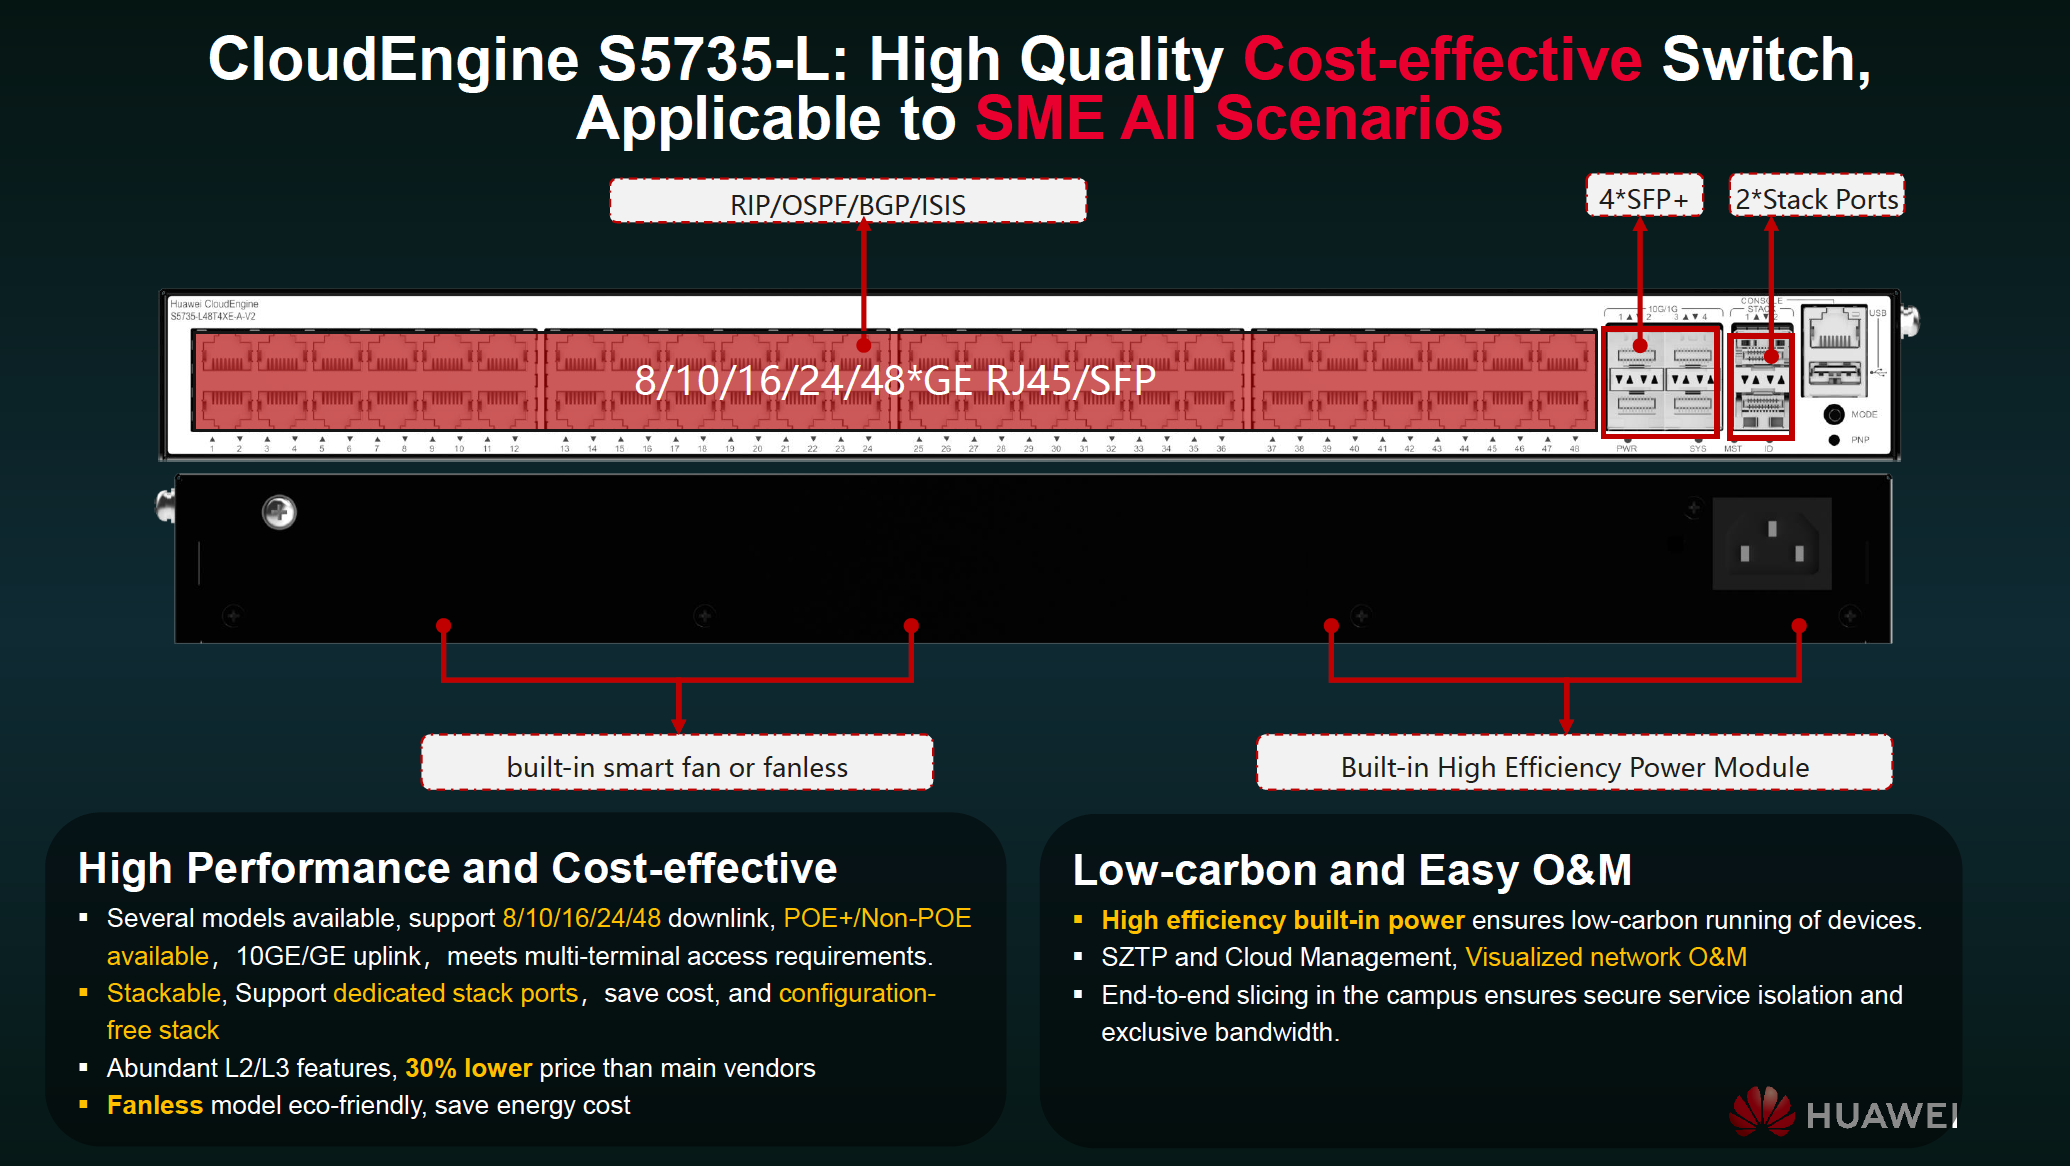The image size is (2070, 1166).
Task: Click the SZTP and Cloud Management text
Action: (1279, 957)
